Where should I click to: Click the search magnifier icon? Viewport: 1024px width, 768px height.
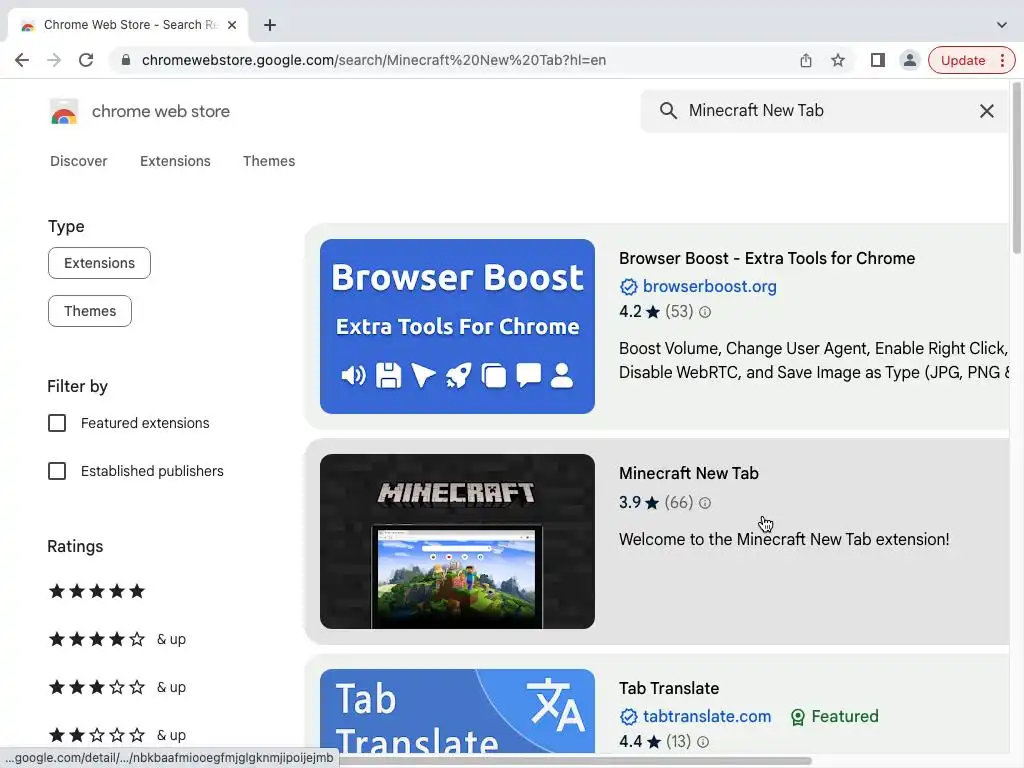(668, 110)
